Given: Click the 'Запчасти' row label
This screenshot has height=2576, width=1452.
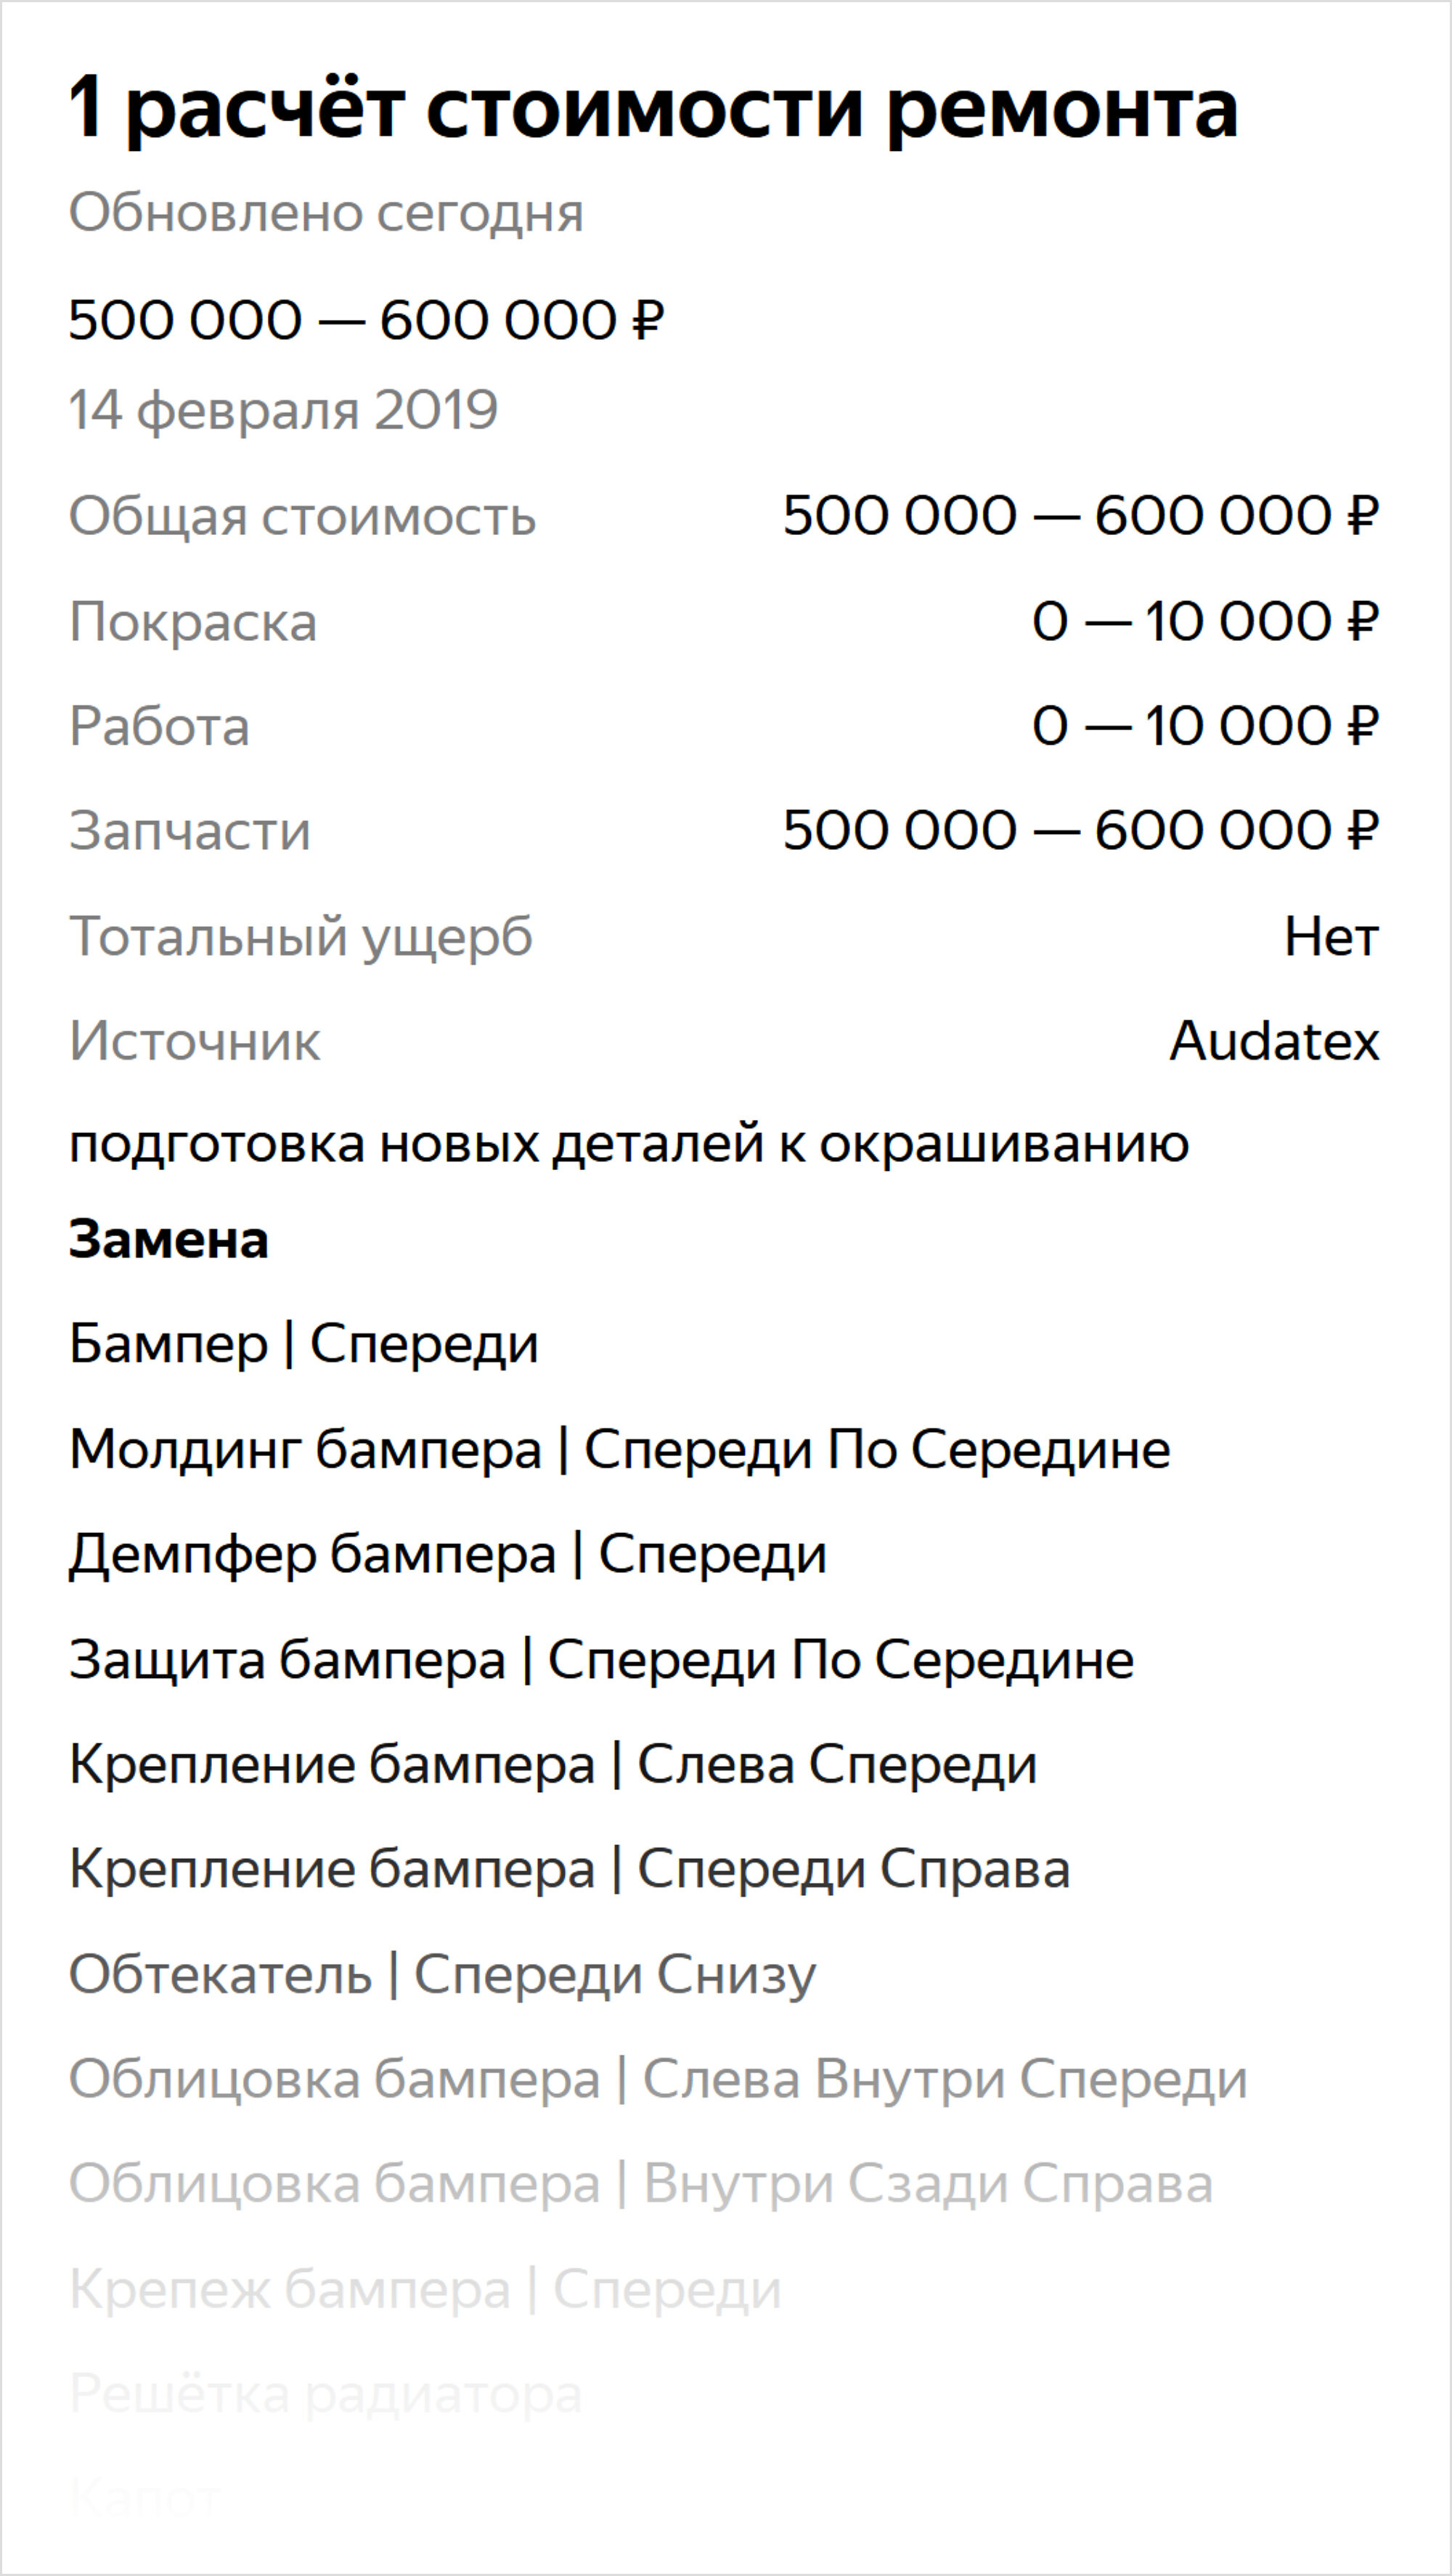Looking at the screenshot, I should [x=190, y=831].
